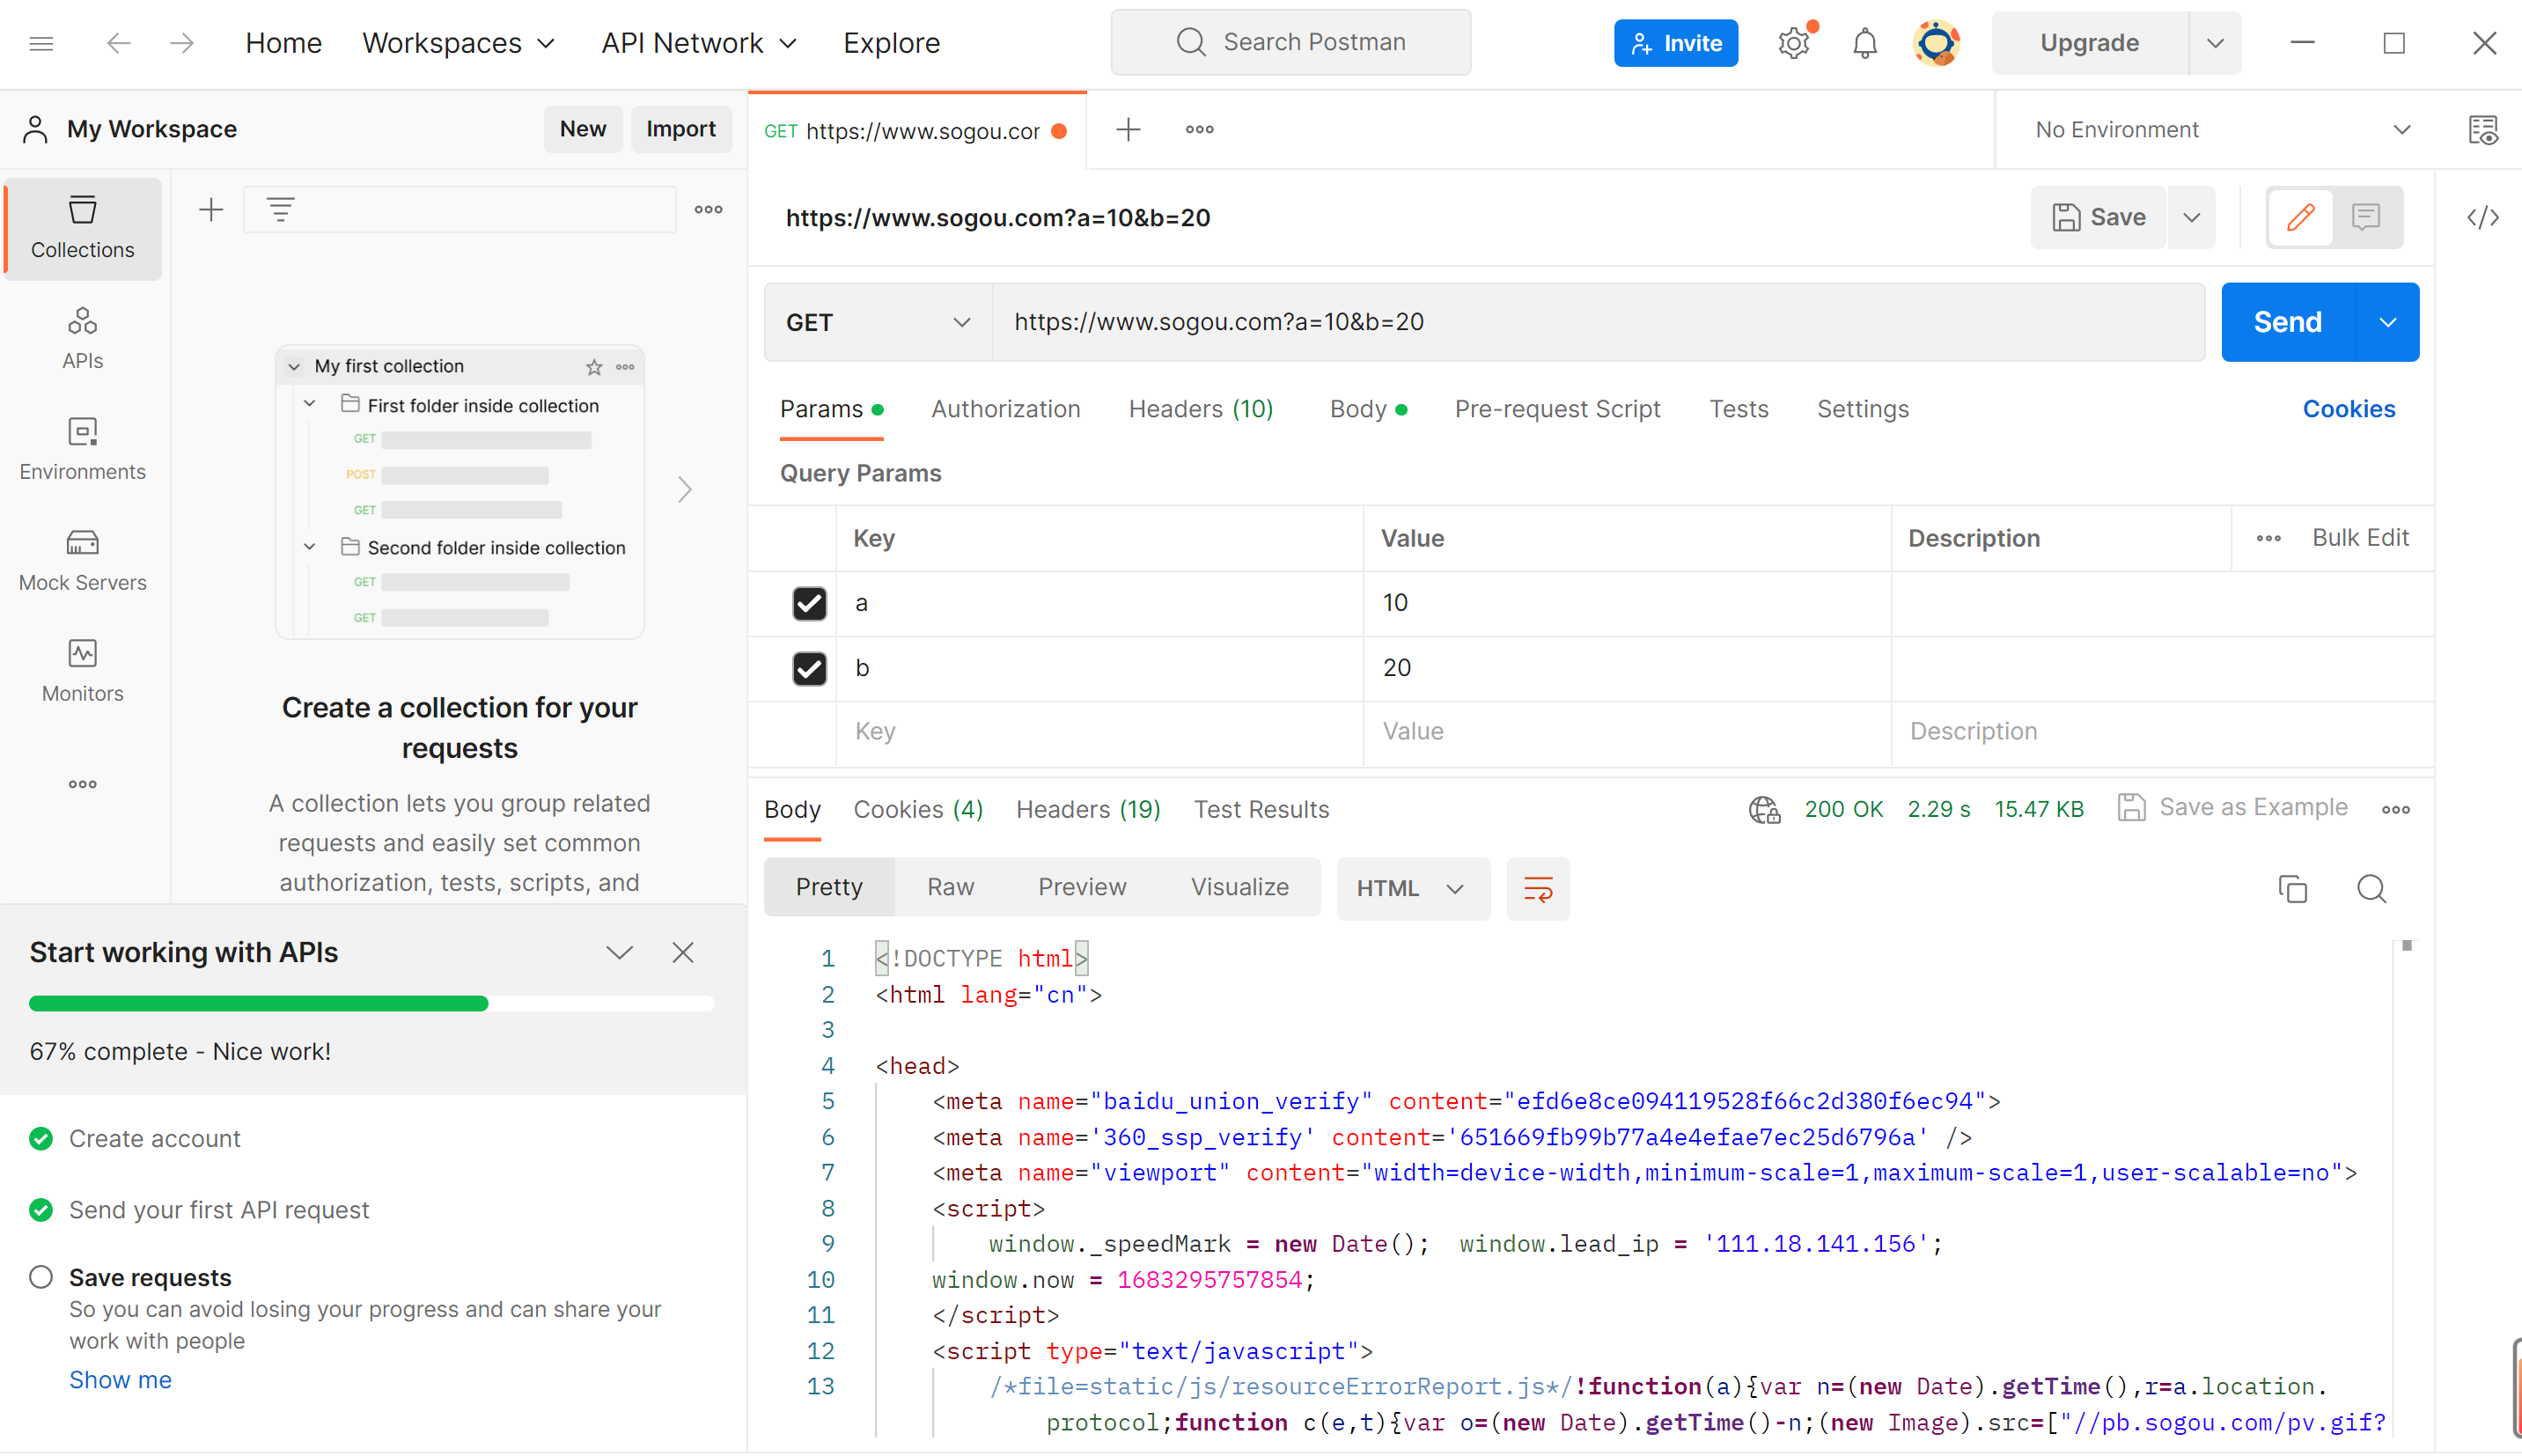Open Collections in the sidebar
This screenshot has height=1456, width=2522.
[x=82, y=228]
